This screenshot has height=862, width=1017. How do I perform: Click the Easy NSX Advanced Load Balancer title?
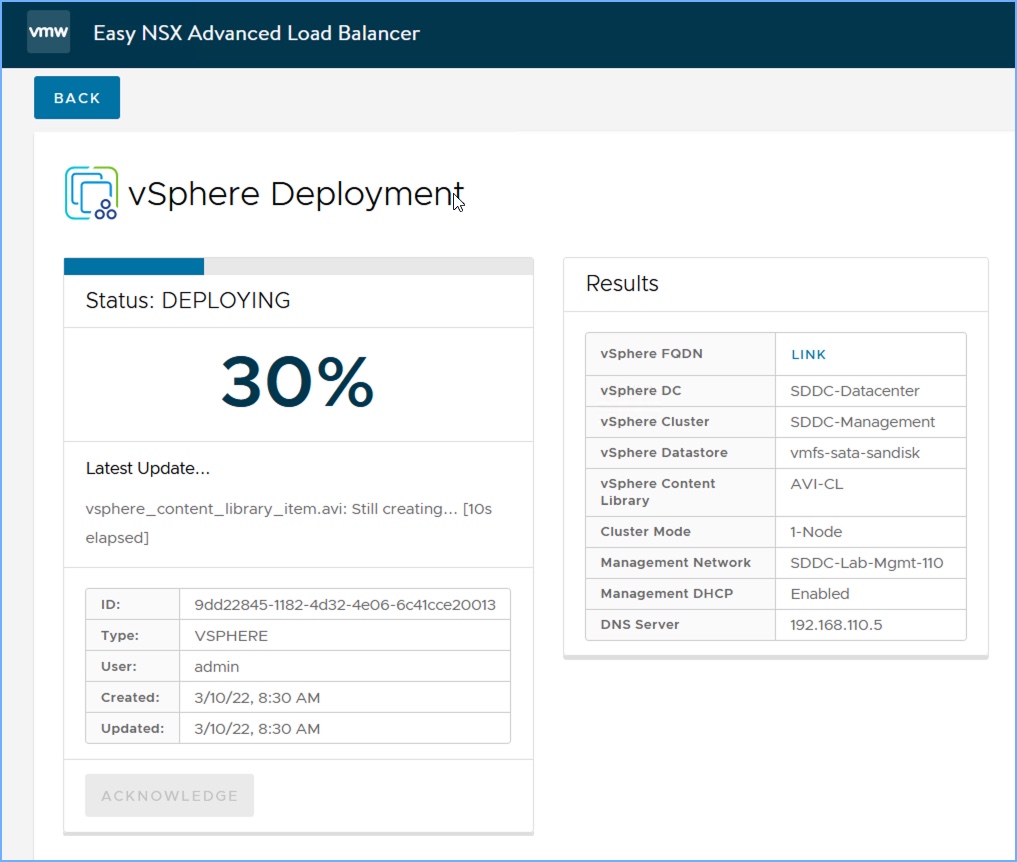coord(256,33)
